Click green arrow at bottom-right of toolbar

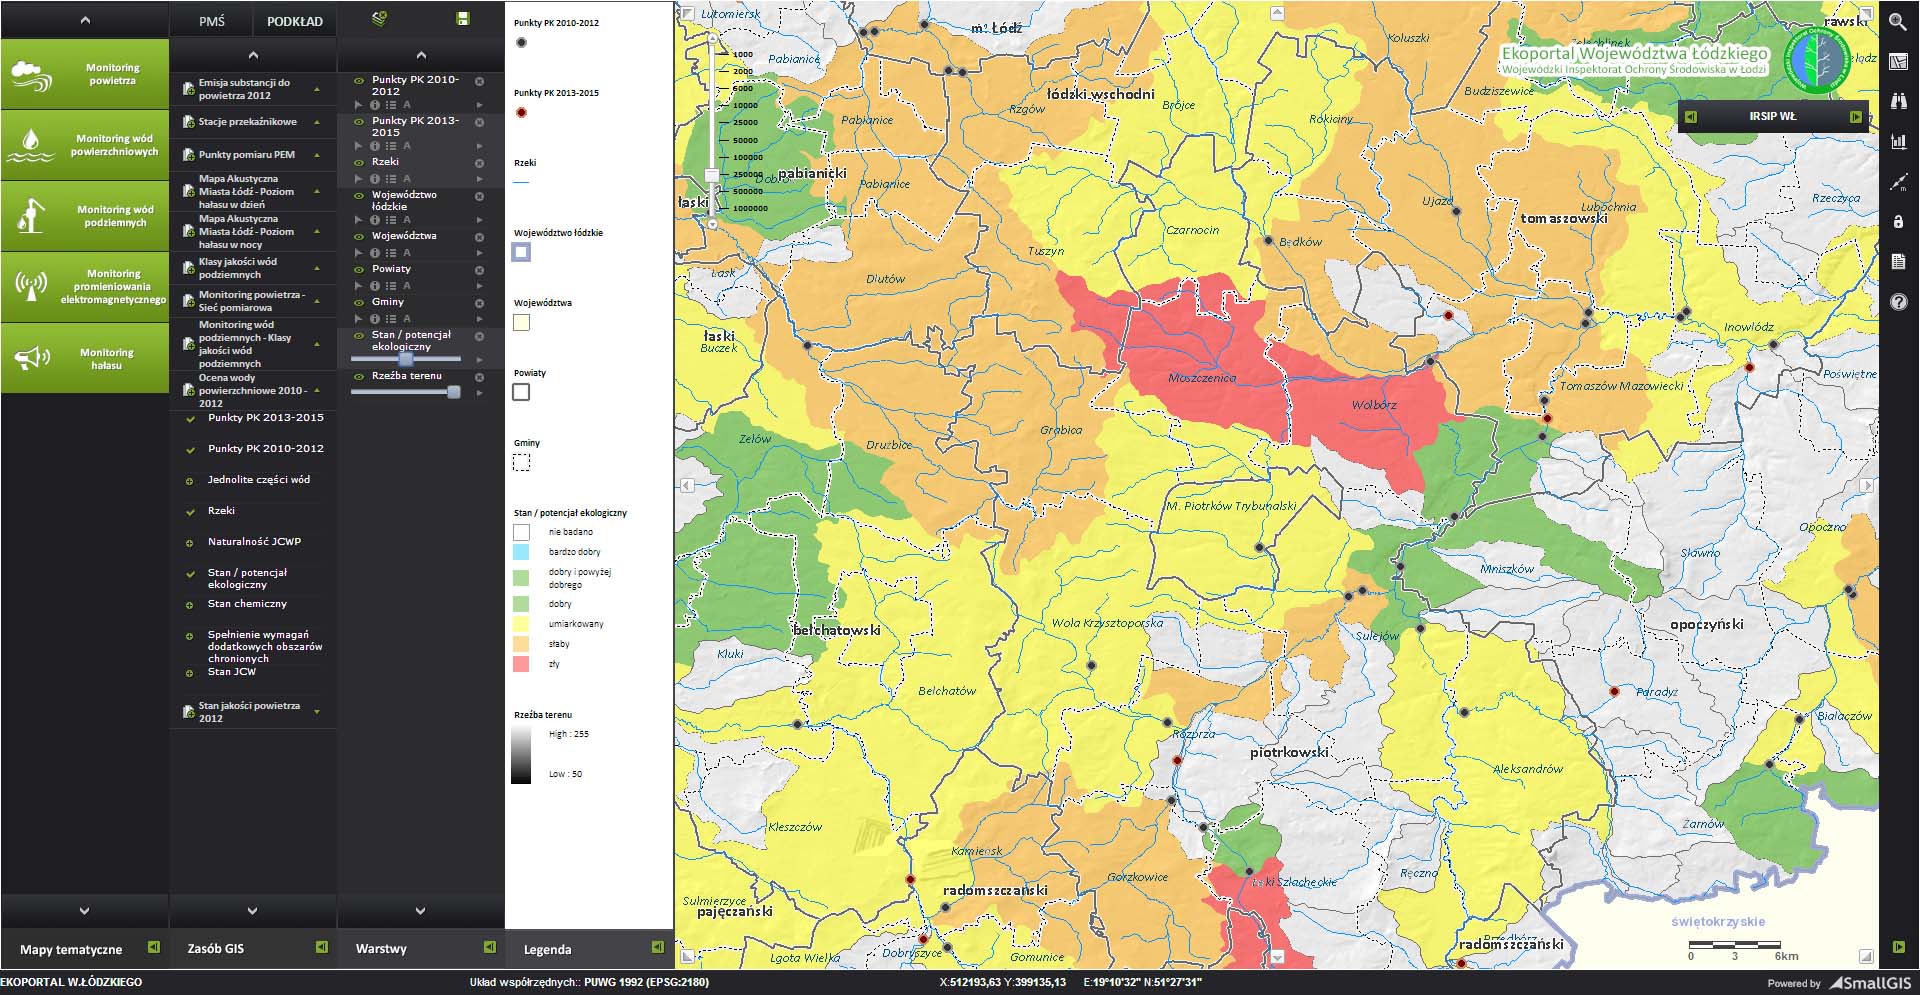click(1898, 947)
